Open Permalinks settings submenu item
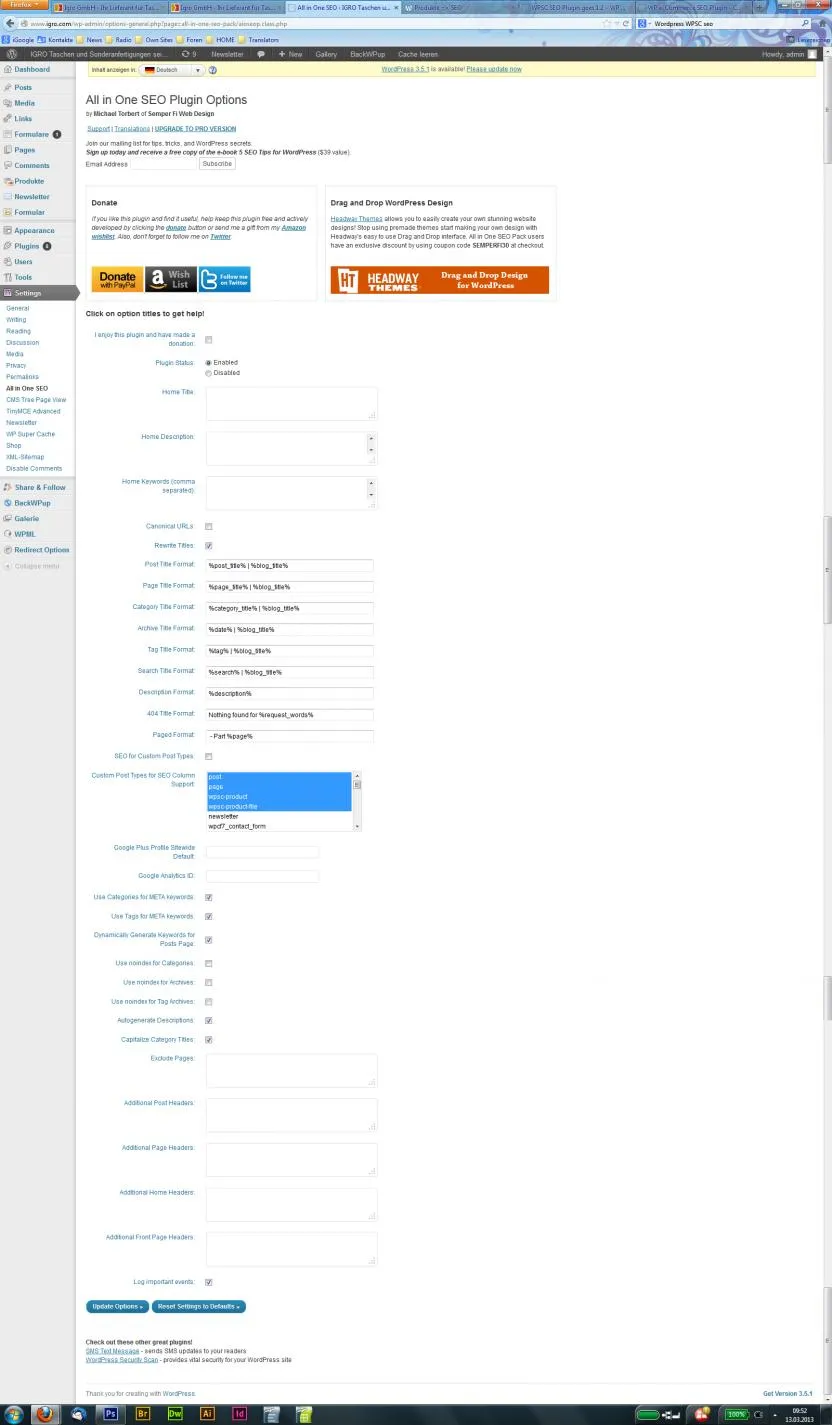The width and height of the screenshot is (832, 1425). (22, 377)
